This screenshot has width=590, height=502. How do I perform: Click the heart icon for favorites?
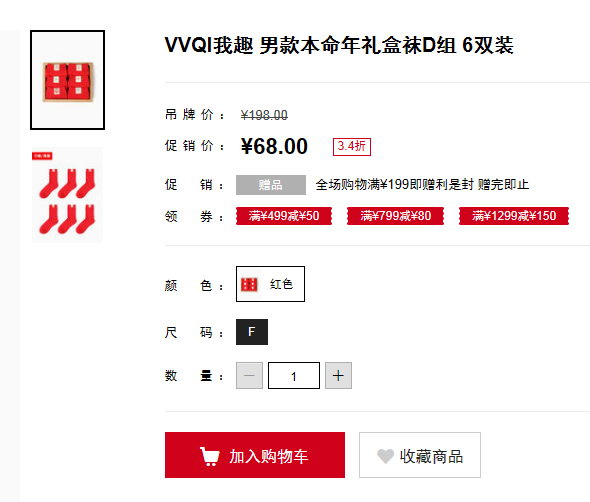385,456
